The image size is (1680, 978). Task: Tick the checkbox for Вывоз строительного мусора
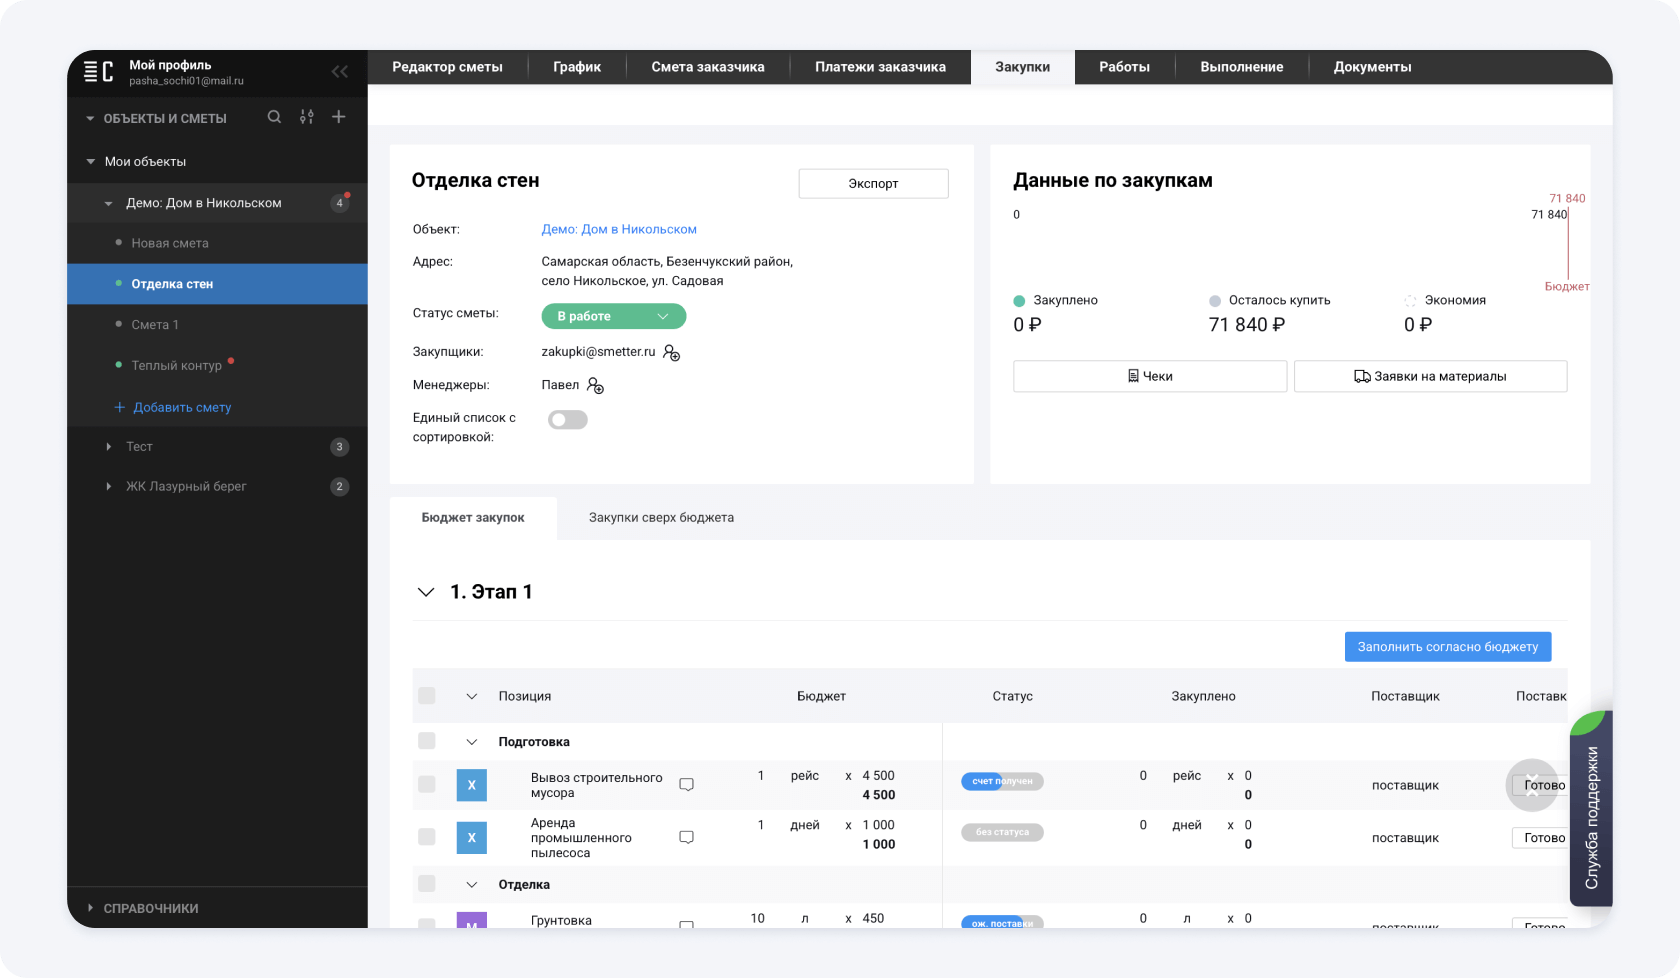pos(427,785)
